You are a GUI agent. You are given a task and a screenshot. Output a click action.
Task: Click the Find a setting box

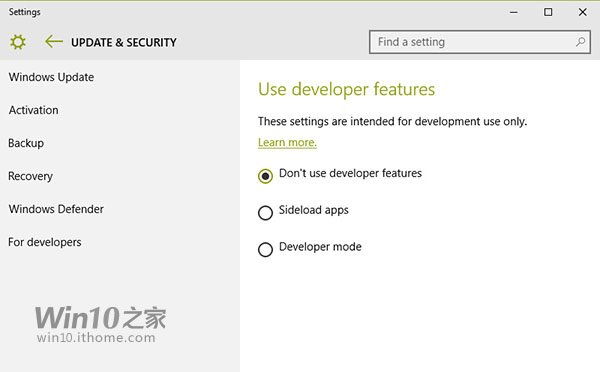(x=479, y=42)
